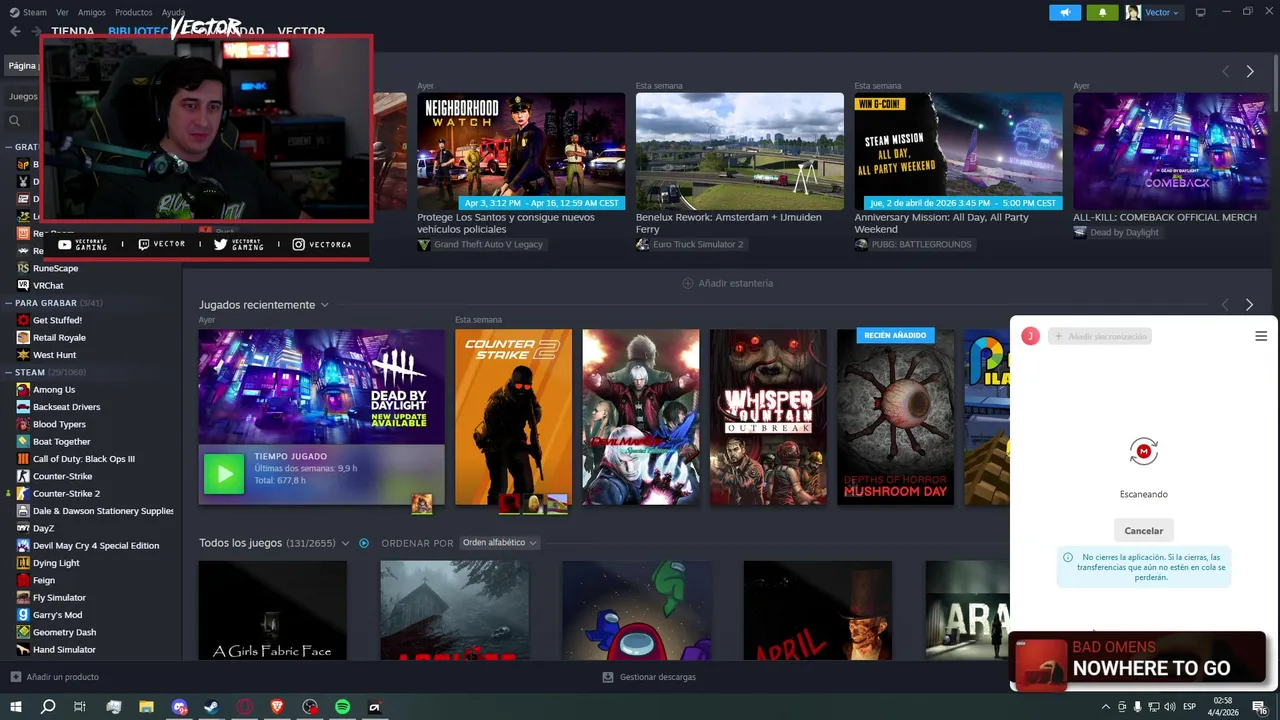Toggle ready-to-play filter beside Todos los juegos
Screen dimensions: 1280x720
(364, 543)
